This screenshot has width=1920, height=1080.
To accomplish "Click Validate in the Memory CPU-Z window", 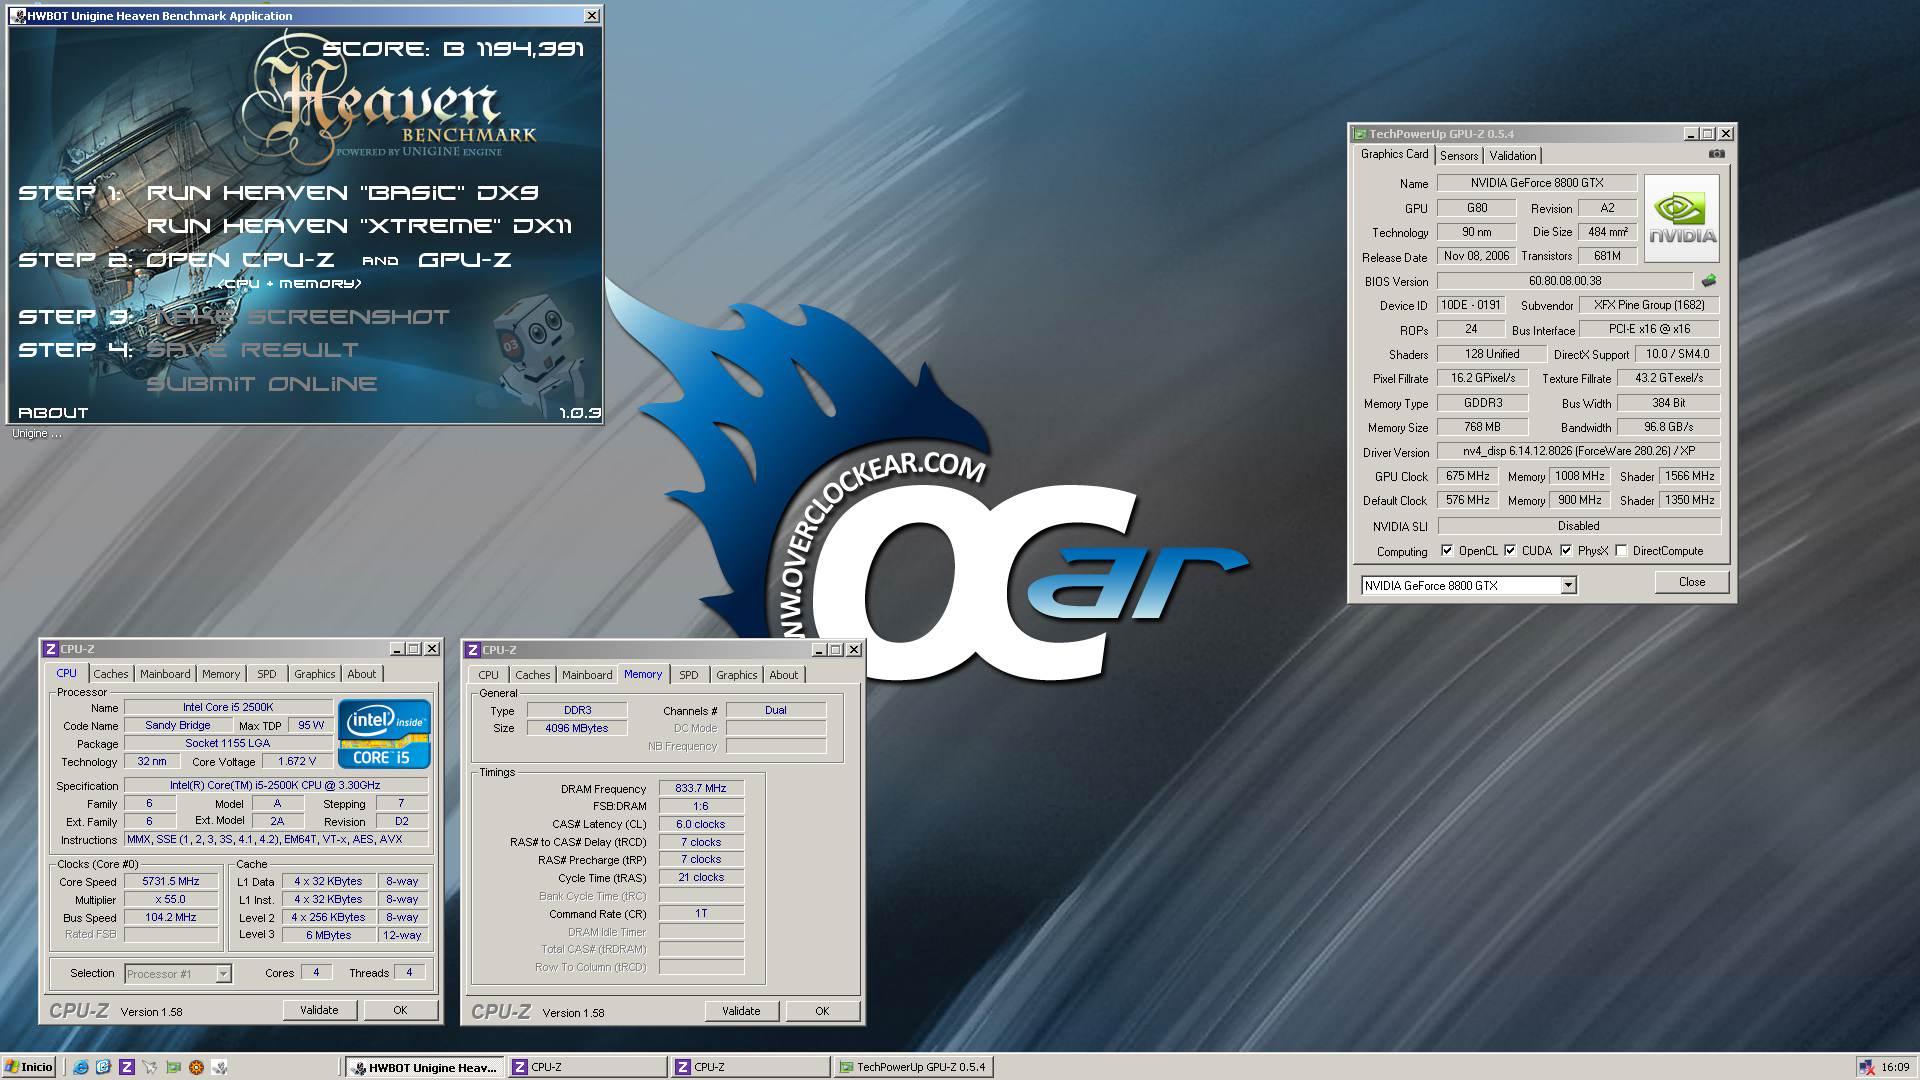I will tap(741, 1011).
